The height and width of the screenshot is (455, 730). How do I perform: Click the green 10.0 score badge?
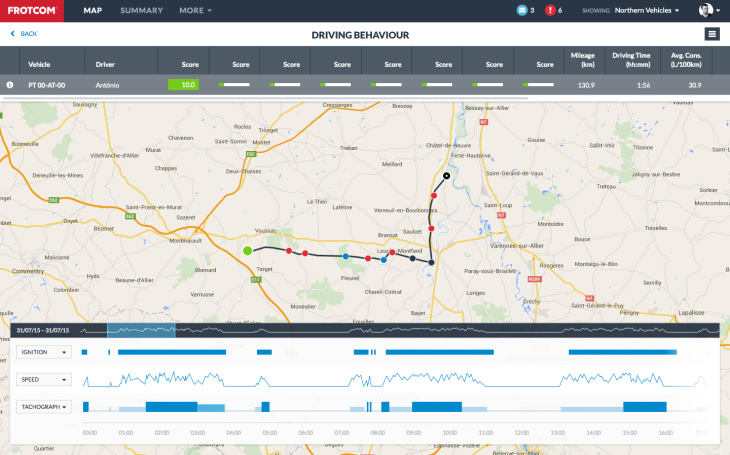[x=183, y=85]
